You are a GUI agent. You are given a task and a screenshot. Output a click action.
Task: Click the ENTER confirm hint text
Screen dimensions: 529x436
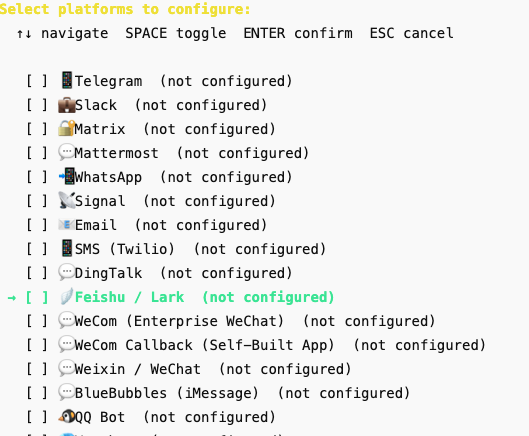298,33
